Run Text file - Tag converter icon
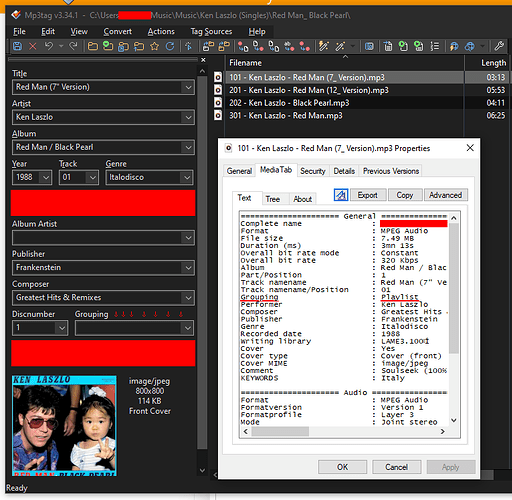 tap(289, 46)
